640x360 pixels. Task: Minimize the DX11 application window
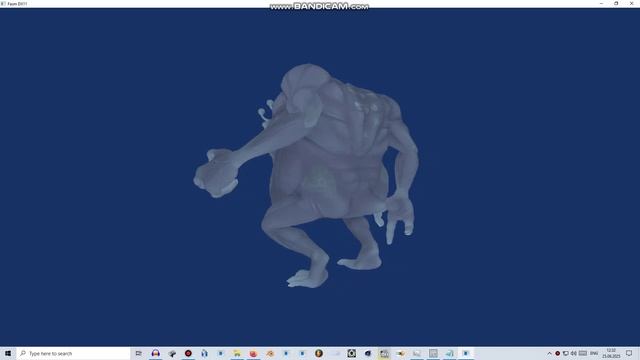point(601,4)
